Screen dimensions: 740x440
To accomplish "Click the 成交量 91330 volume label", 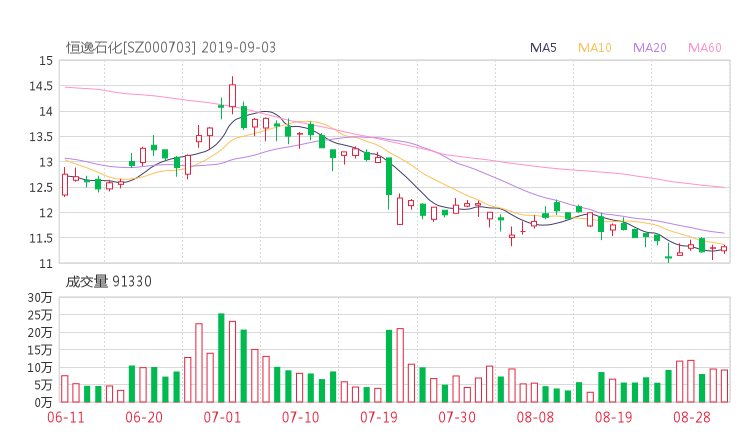I will click(109, 282).
